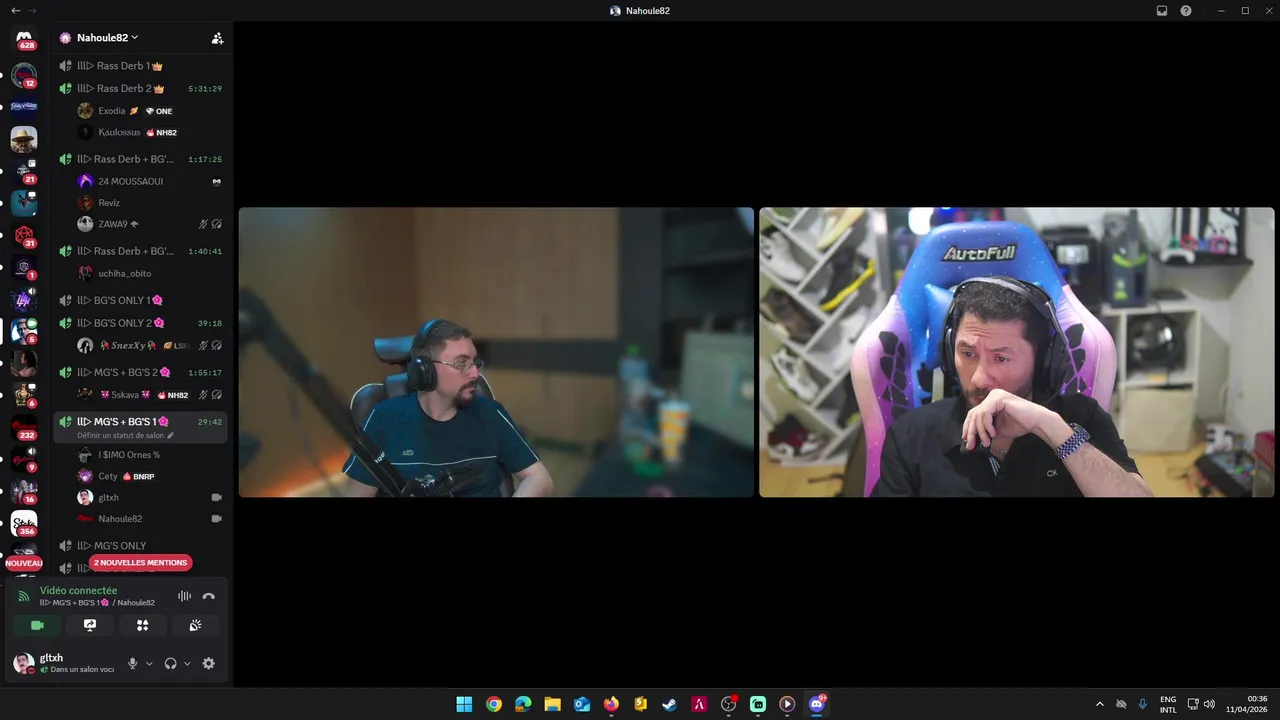Image resolution: width=1280 pixels, height=720 pixels.
Task: Select the MG'S + BG'S 1 channel
Action: click(140, 427)
